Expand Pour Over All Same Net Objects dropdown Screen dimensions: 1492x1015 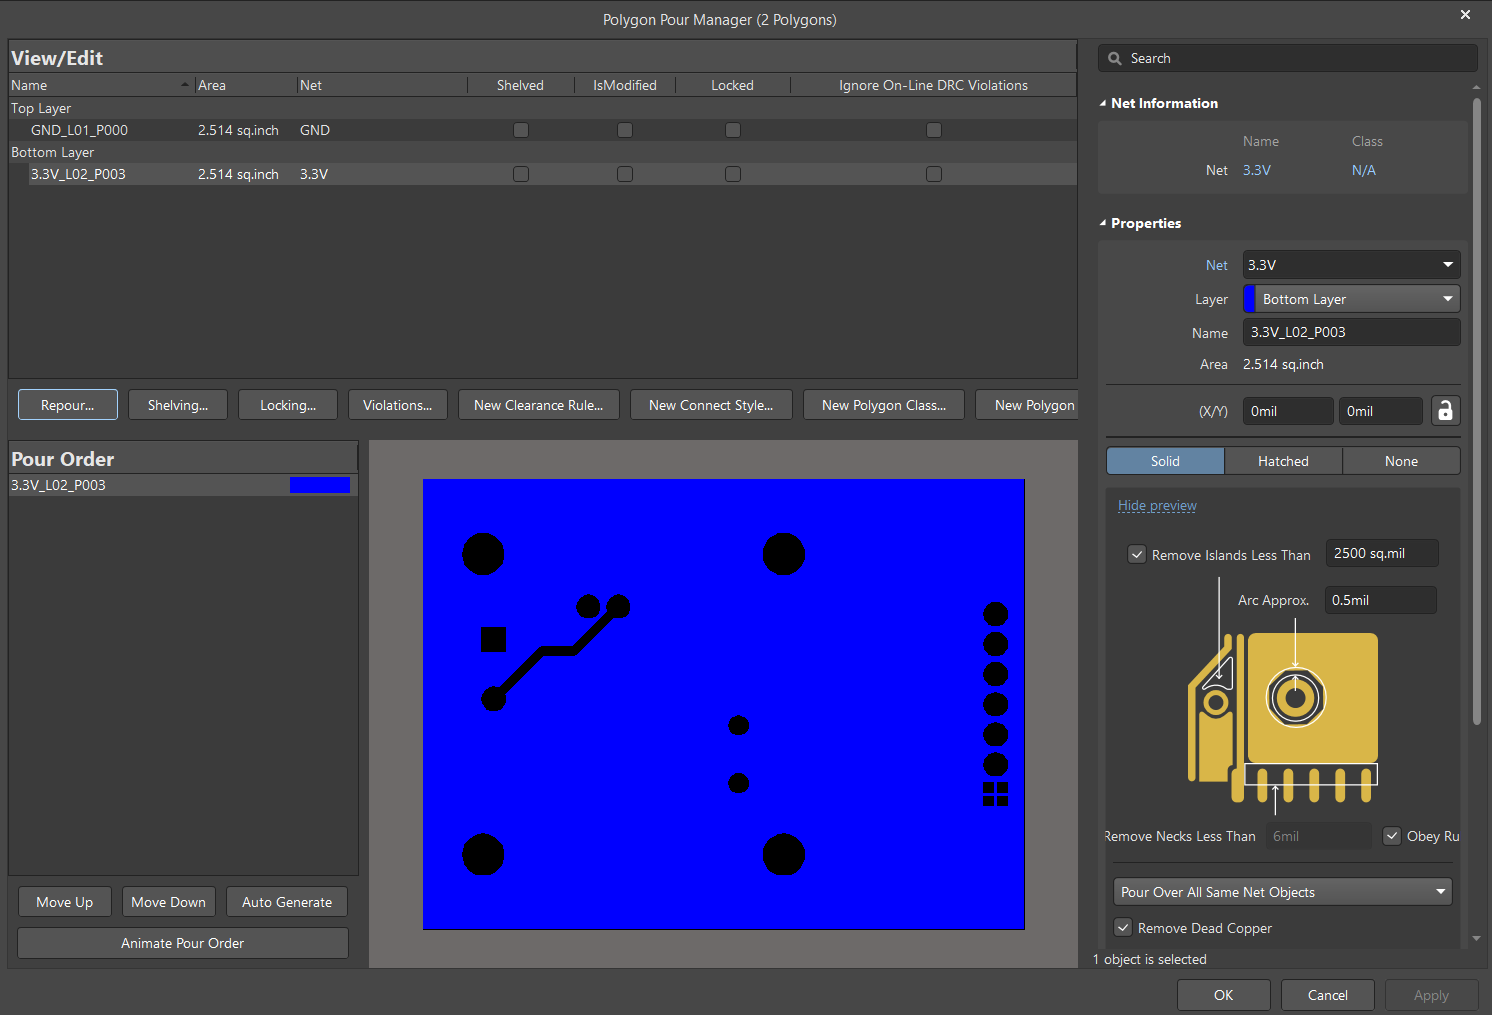(1283, 892)
